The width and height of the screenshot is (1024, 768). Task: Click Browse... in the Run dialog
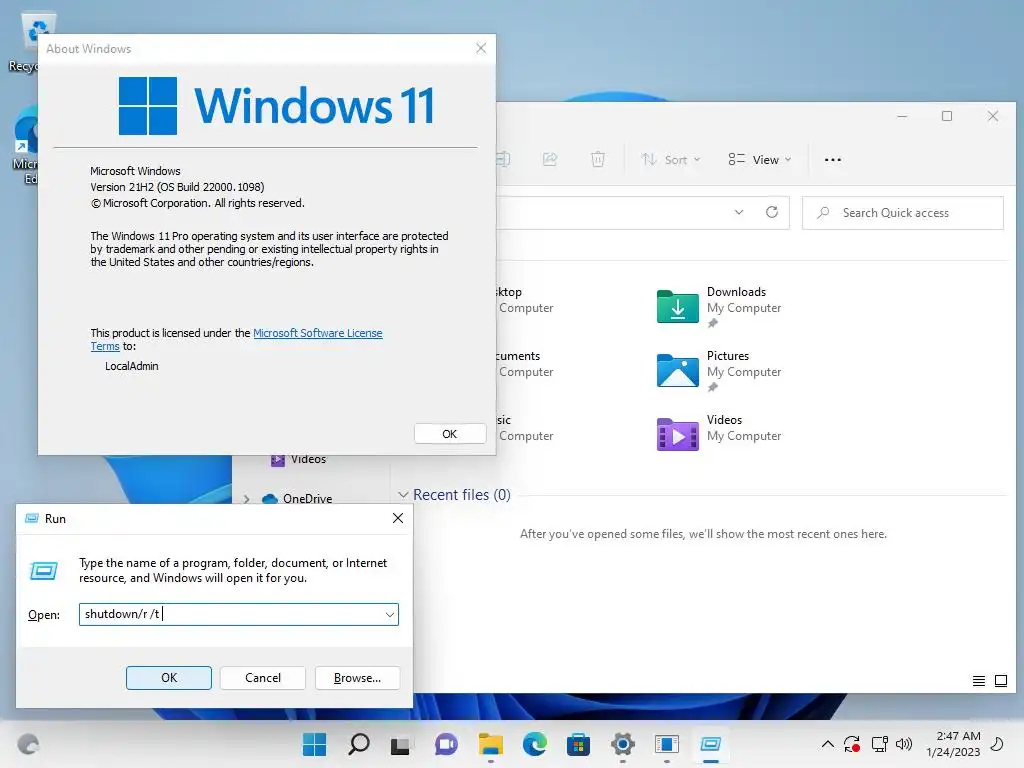click(x=357, y=678)
